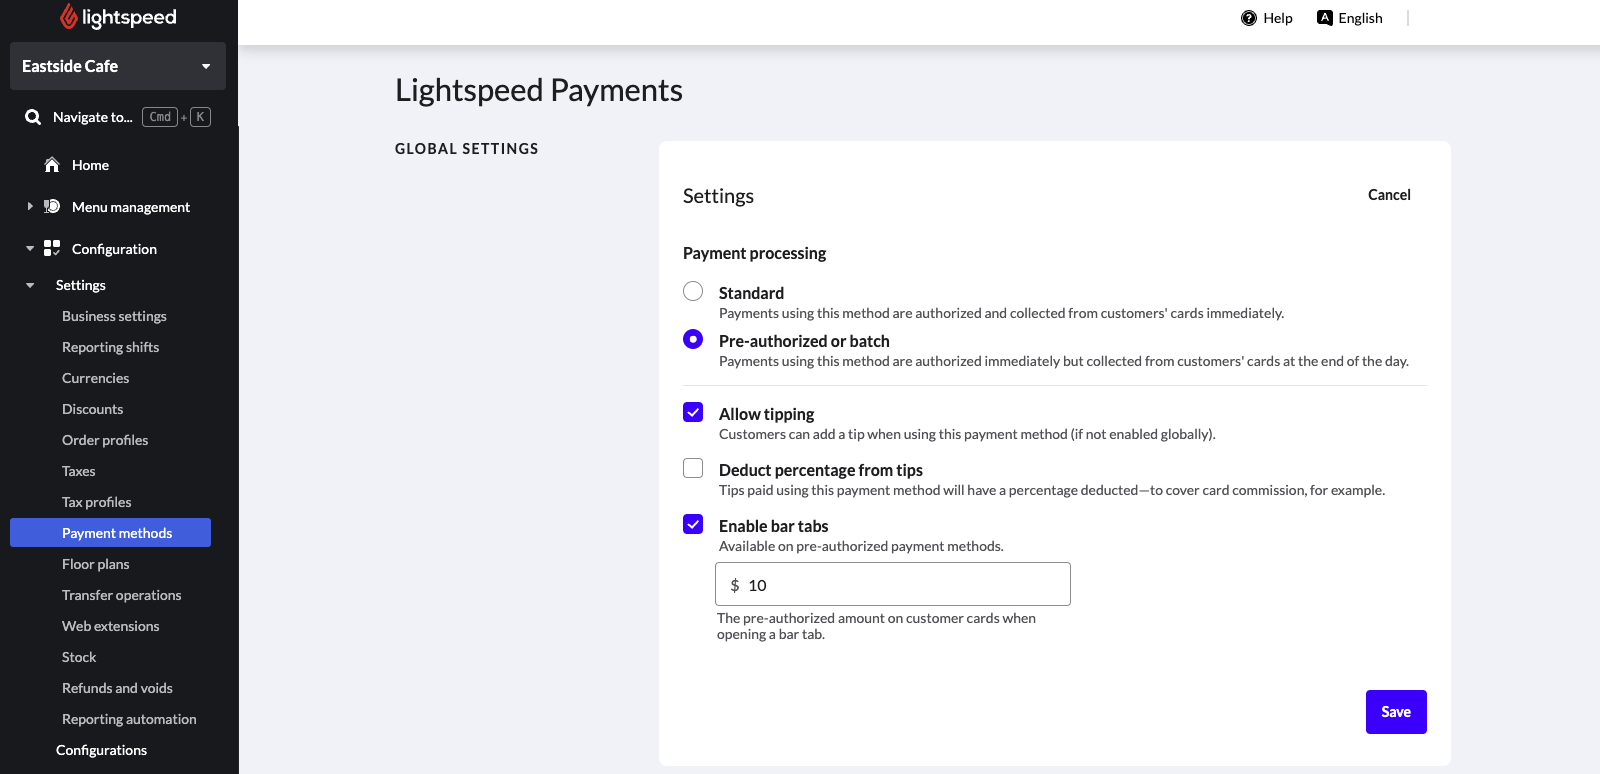The image size is (1600, 774).
Task: Click the pre-authorized amount helper text
Action: [x=876, y=626]
